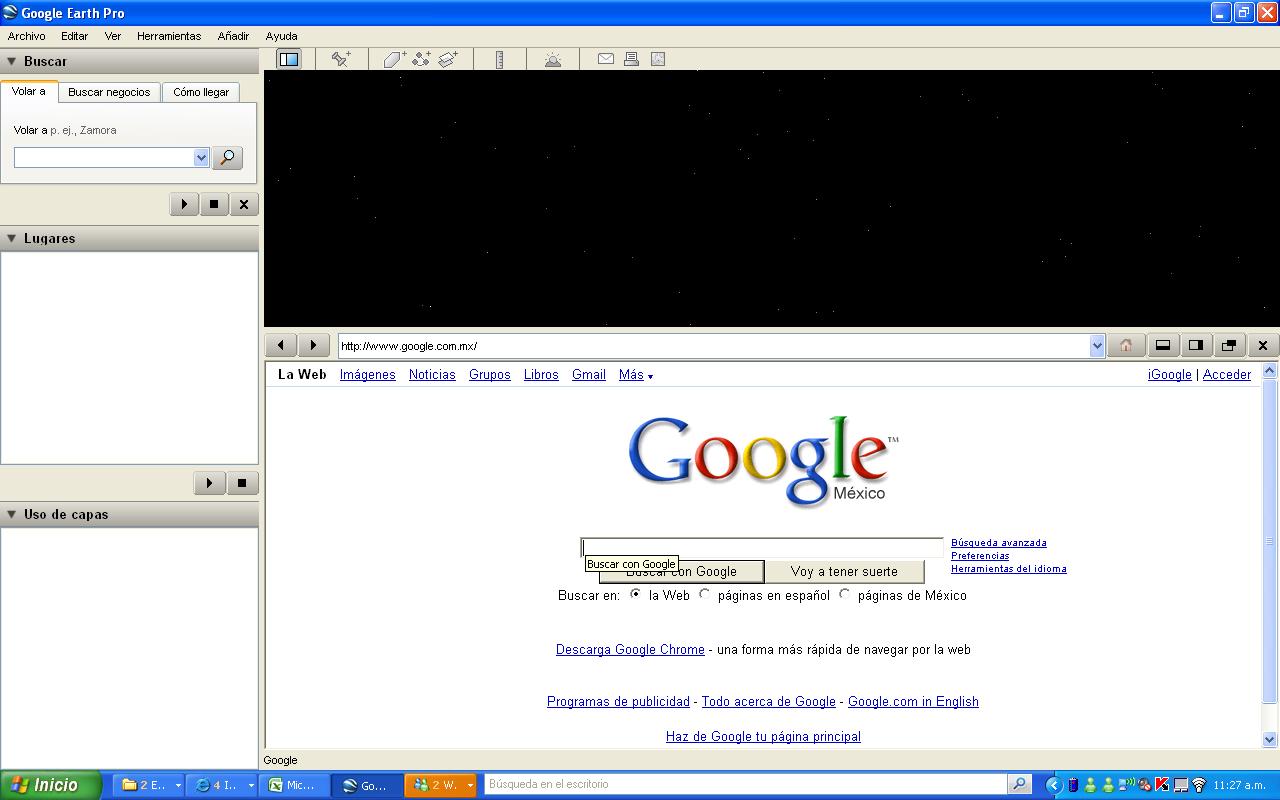Click the 'Buscar con Google' button
Viewport: 1280px width, 800px height.
pos(681,572)
